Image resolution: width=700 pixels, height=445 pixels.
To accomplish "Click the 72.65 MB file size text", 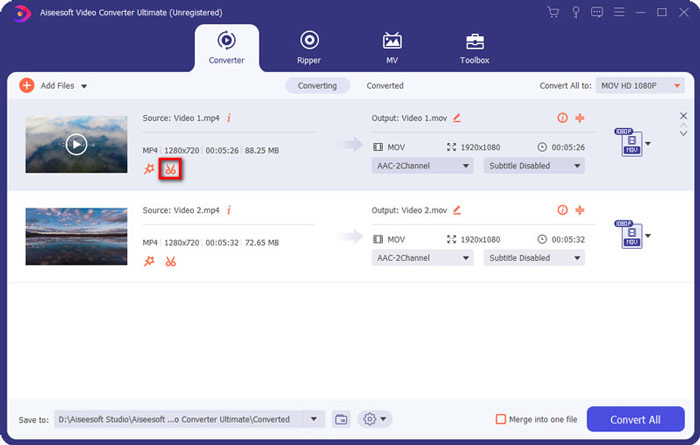I will pos(262,242).
